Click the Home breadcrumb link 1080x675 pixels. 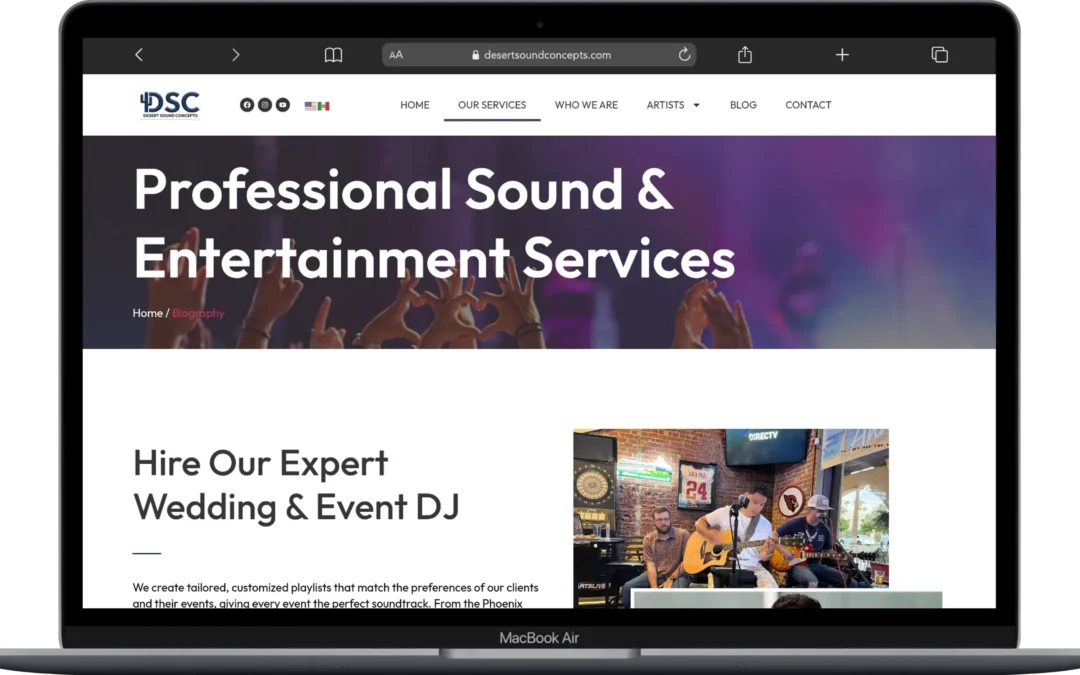147,313
